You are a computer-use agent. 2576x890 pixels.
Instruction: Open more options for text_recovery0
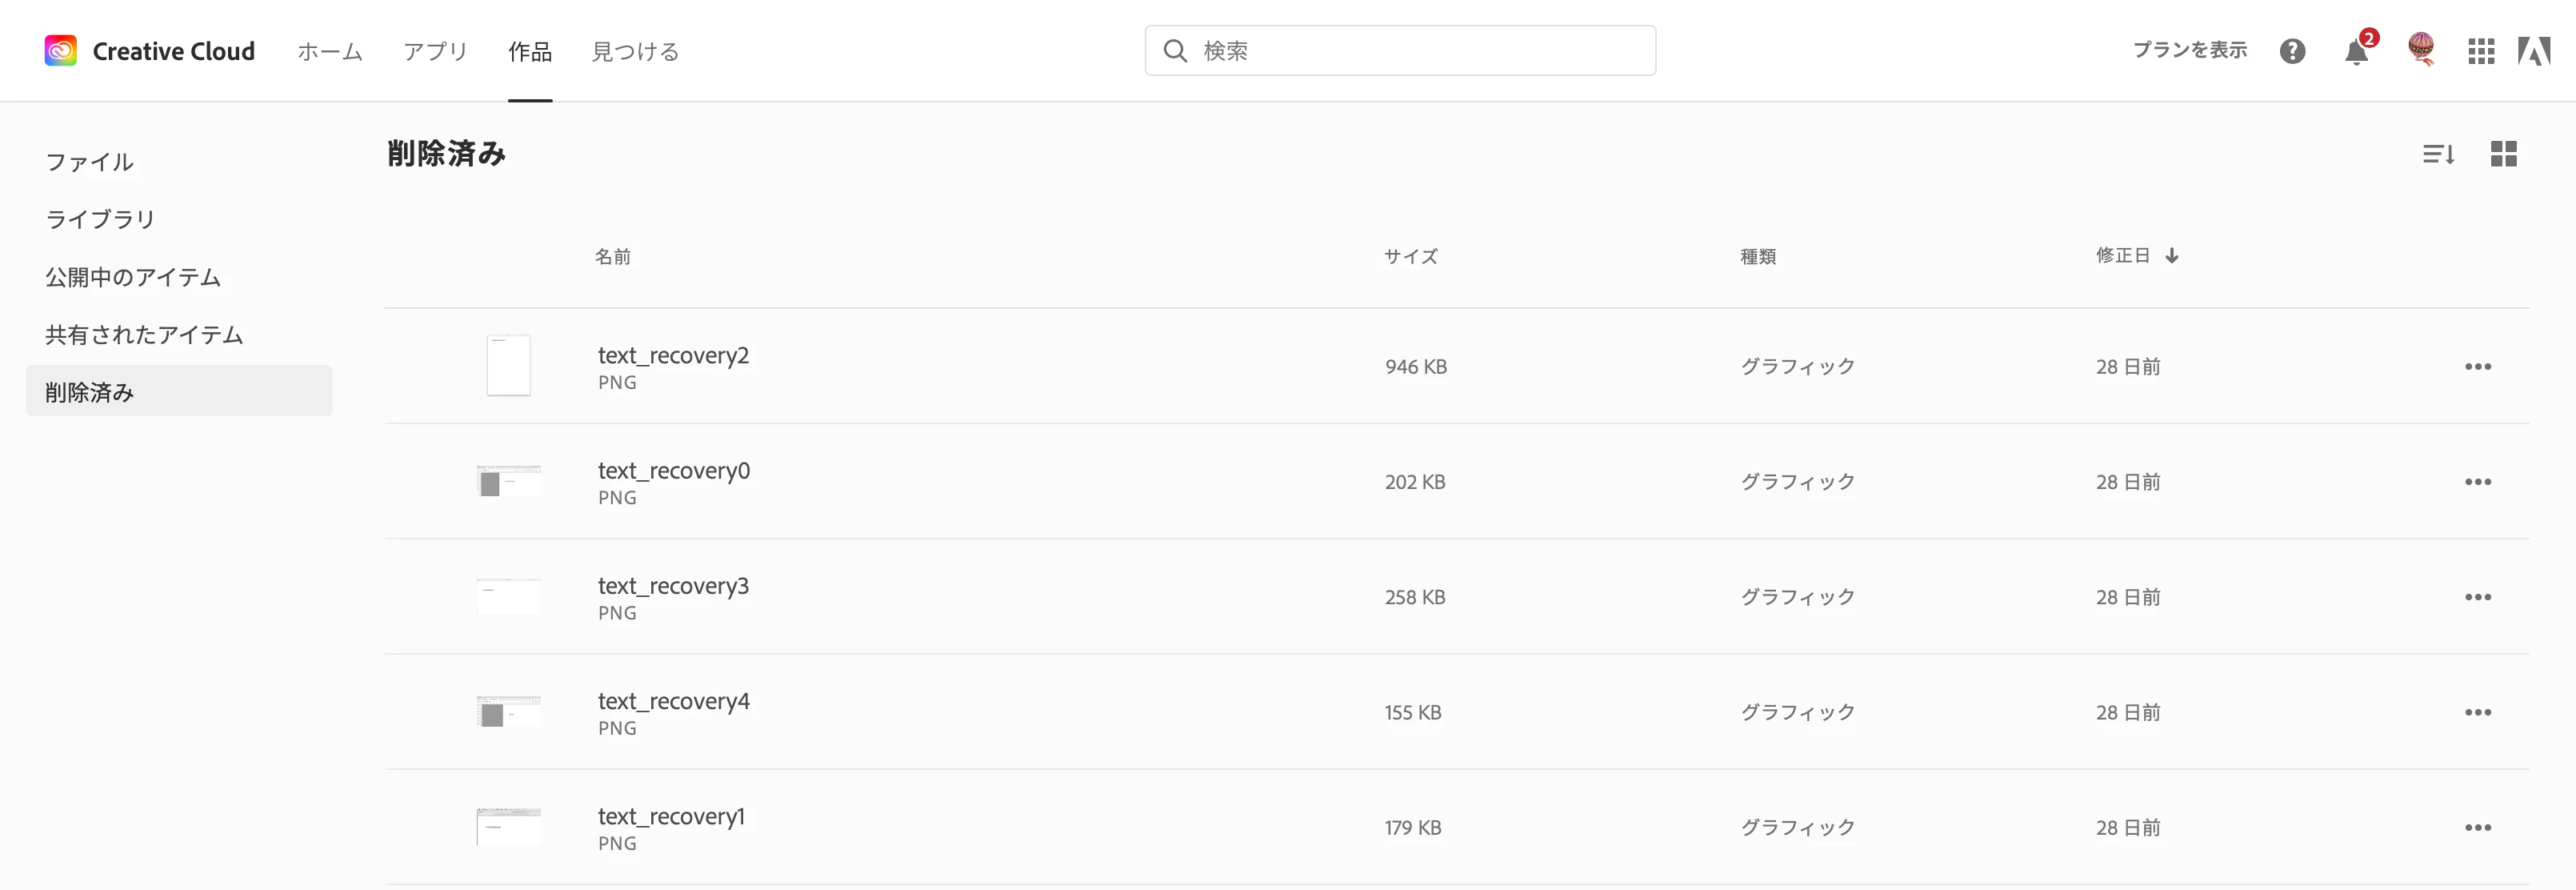click(2477, 482)
